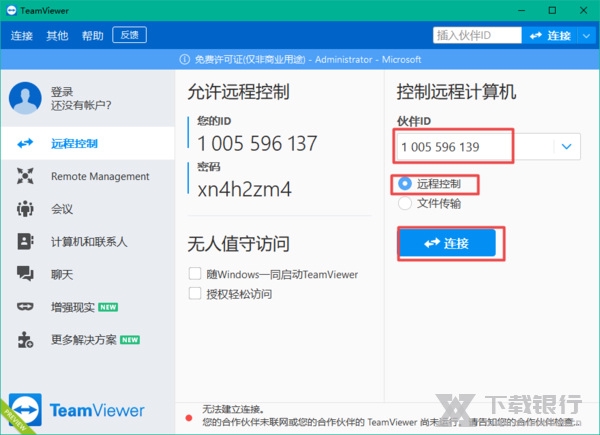Click the 还没有帐户? link
The image size is (600, 435).
[x=81, y=105]
